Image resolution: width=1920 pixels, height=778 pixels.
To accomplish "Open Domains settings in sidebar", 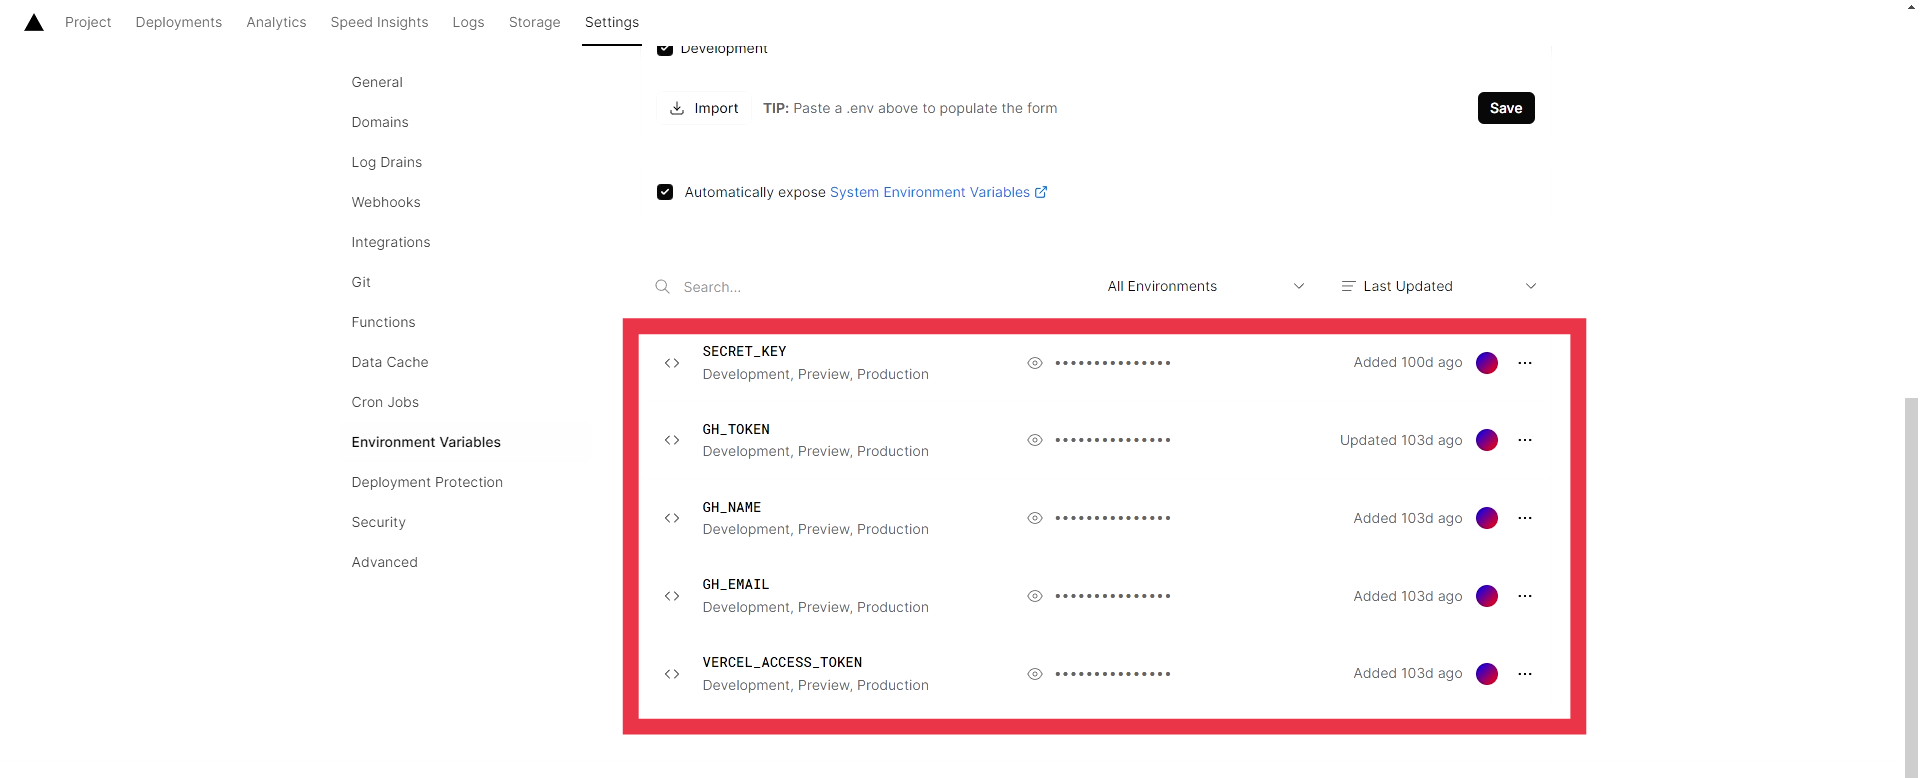I will click(x=380, y=122).
